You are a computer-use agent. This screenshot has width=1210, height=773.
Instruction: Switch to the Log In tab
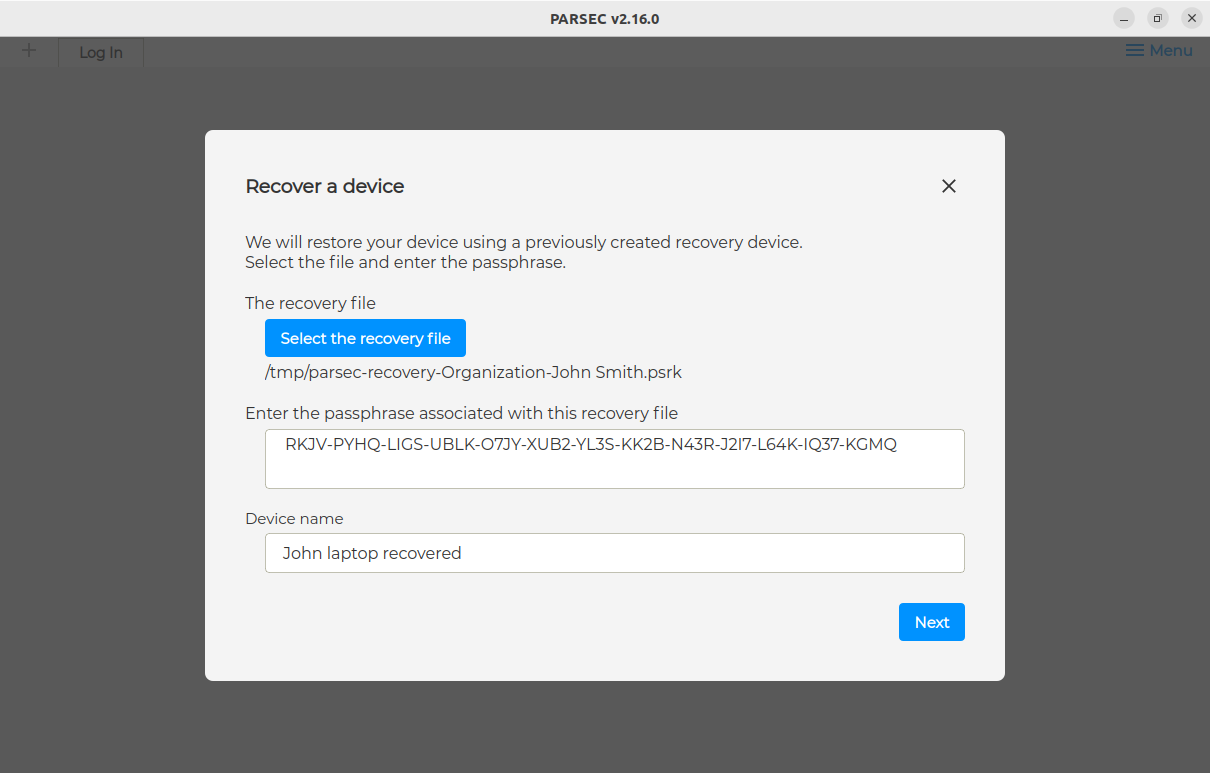point(101,52)
